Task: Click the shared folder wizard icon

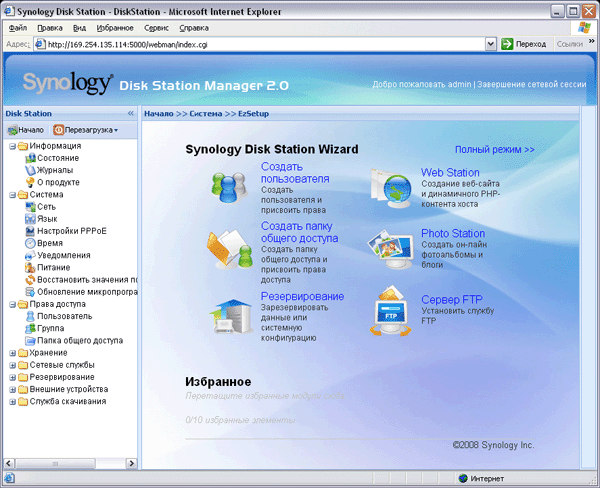Action: [x=230, y=249]
